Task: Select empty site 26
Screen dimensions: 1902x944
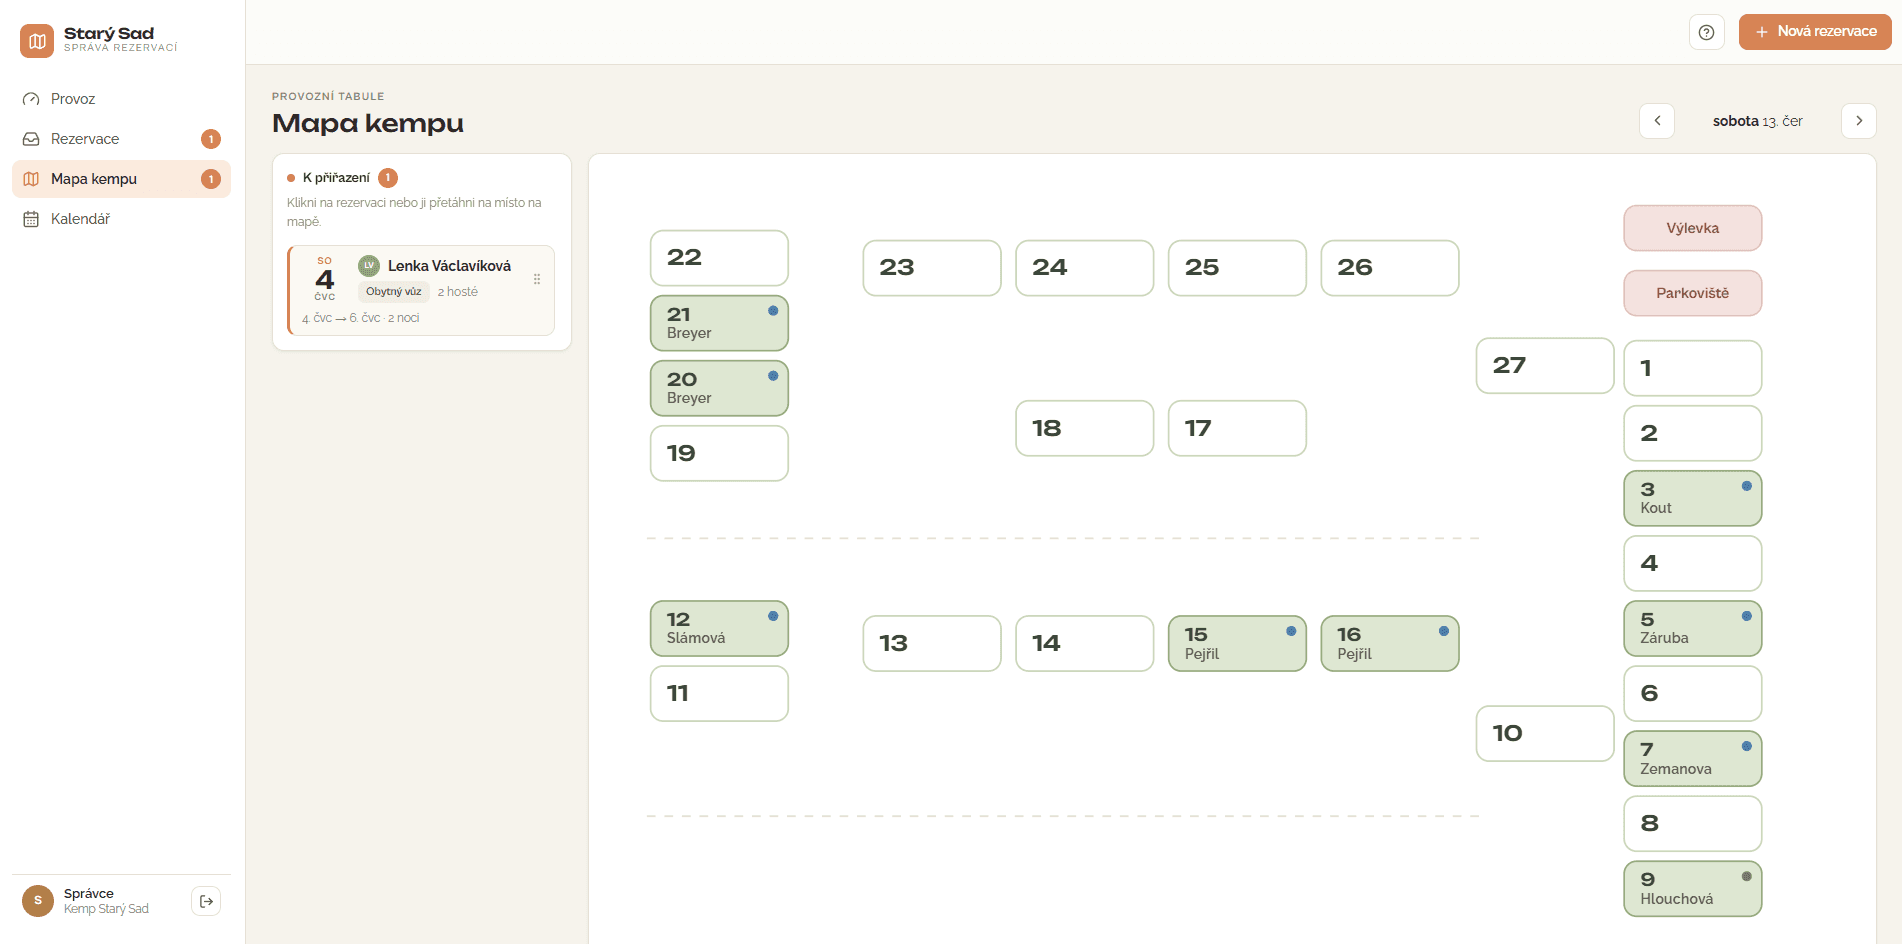Action: pos(1390,268)
